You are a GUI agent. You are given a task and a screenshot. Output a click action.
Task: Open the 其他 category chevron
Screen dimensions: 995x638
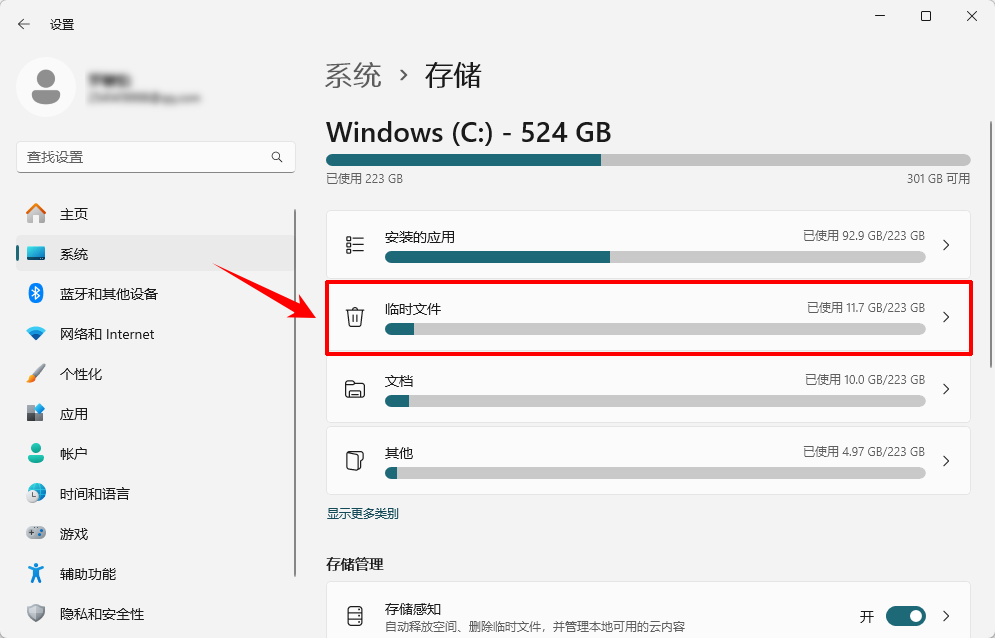click(946, 461)
